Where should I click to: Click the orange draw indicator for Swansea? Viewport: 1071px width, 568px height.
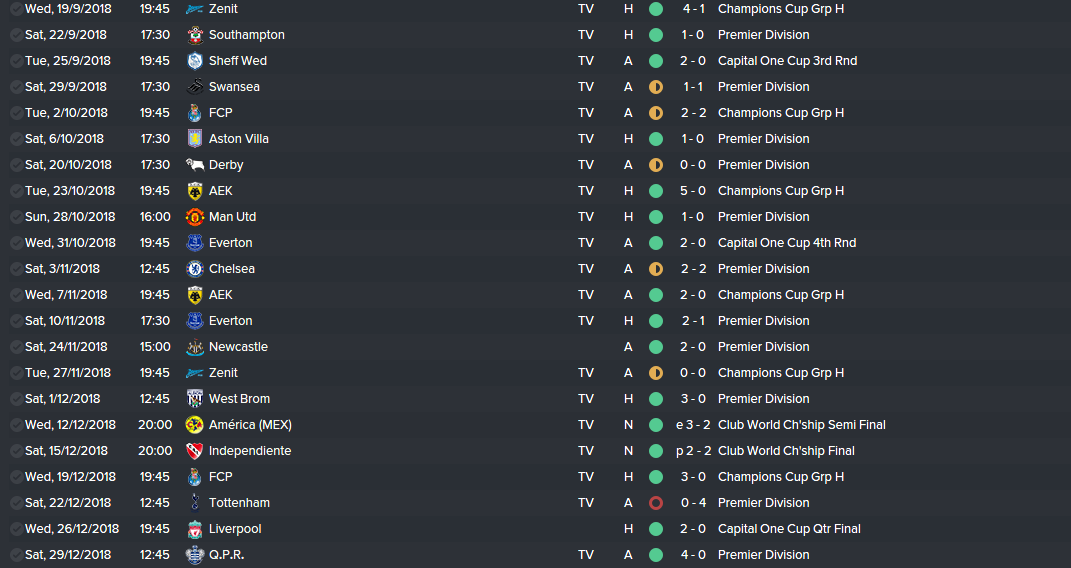pos(656,87)
